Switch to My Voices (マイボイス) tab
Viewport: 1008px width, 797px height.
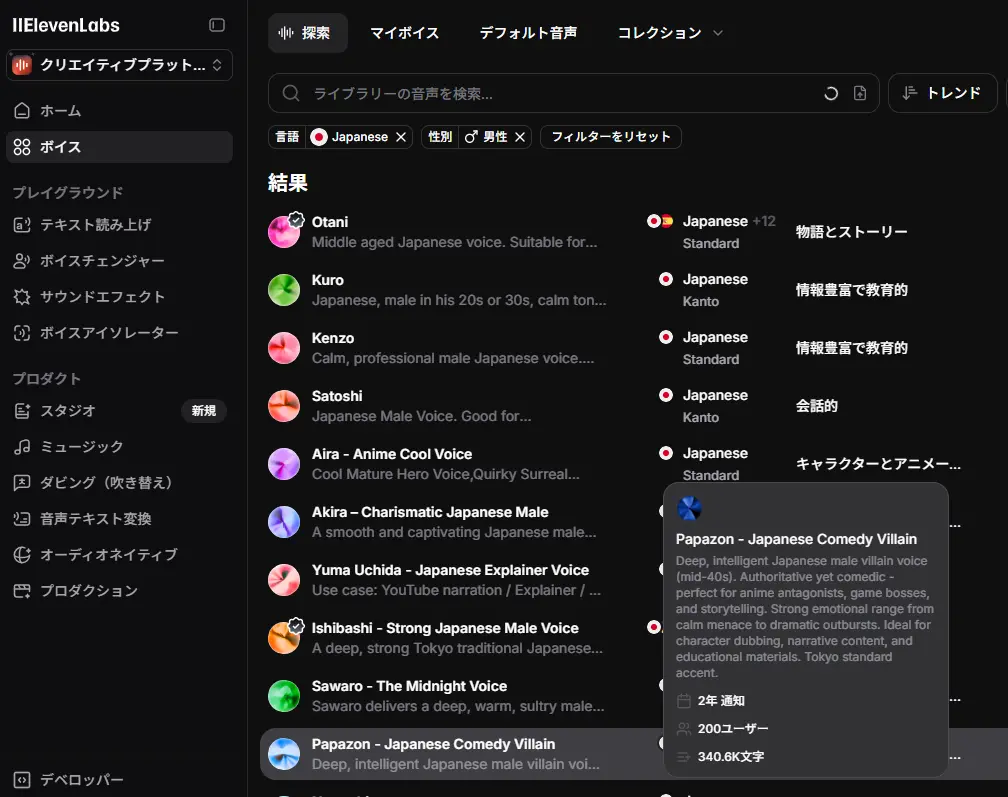tap(404, 33)
